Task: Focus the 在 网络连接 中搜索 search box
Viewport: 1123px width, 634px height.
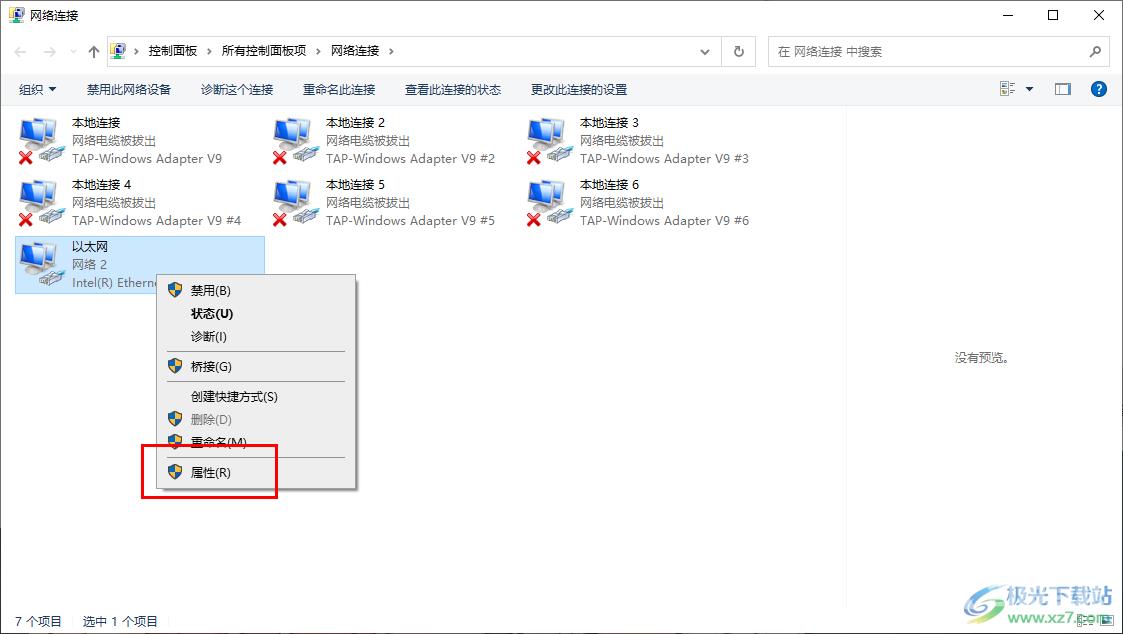Action: [938, 52]
